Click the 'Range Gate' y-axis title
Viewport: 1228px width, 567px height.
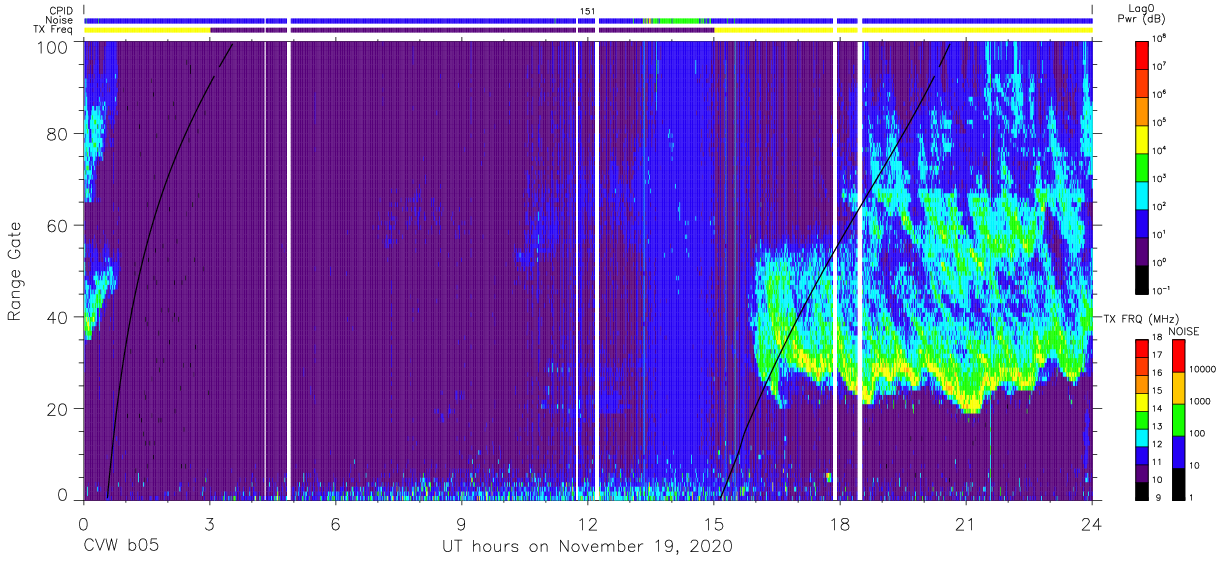[15, 272]
